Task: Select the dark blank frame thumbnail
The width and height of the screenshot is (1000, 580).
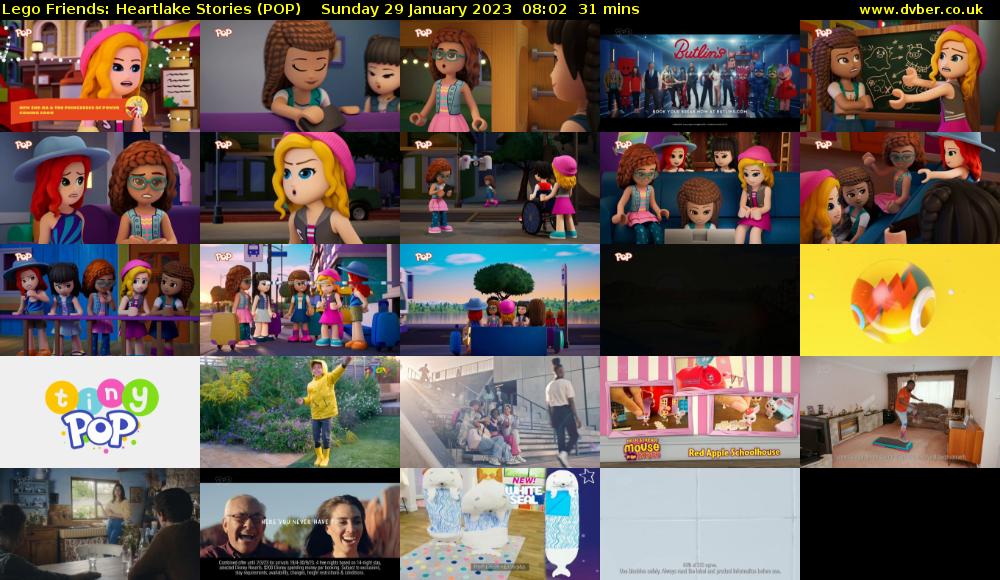Action: point(700,300)
